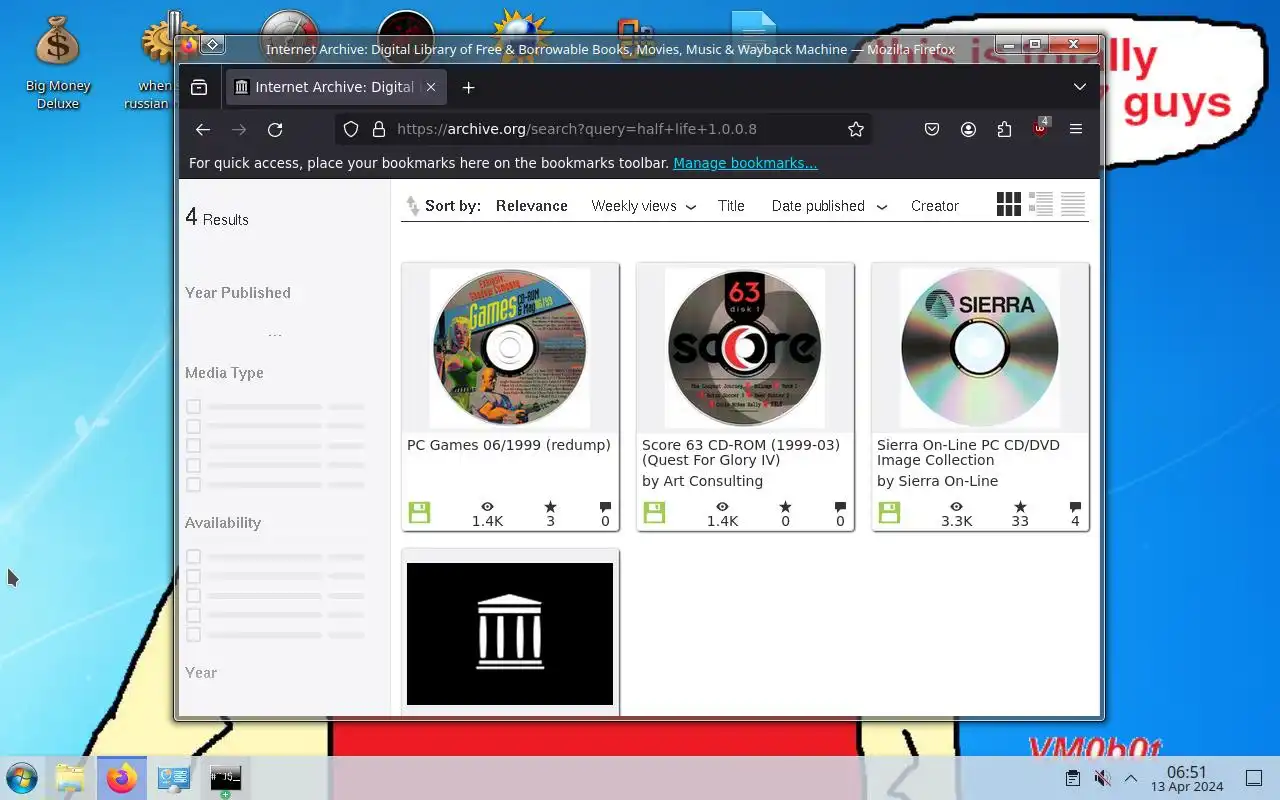Click the software floppy icon on PC Games card
The width and height of the screenshot is (1280, 800).
click(419, 513)
